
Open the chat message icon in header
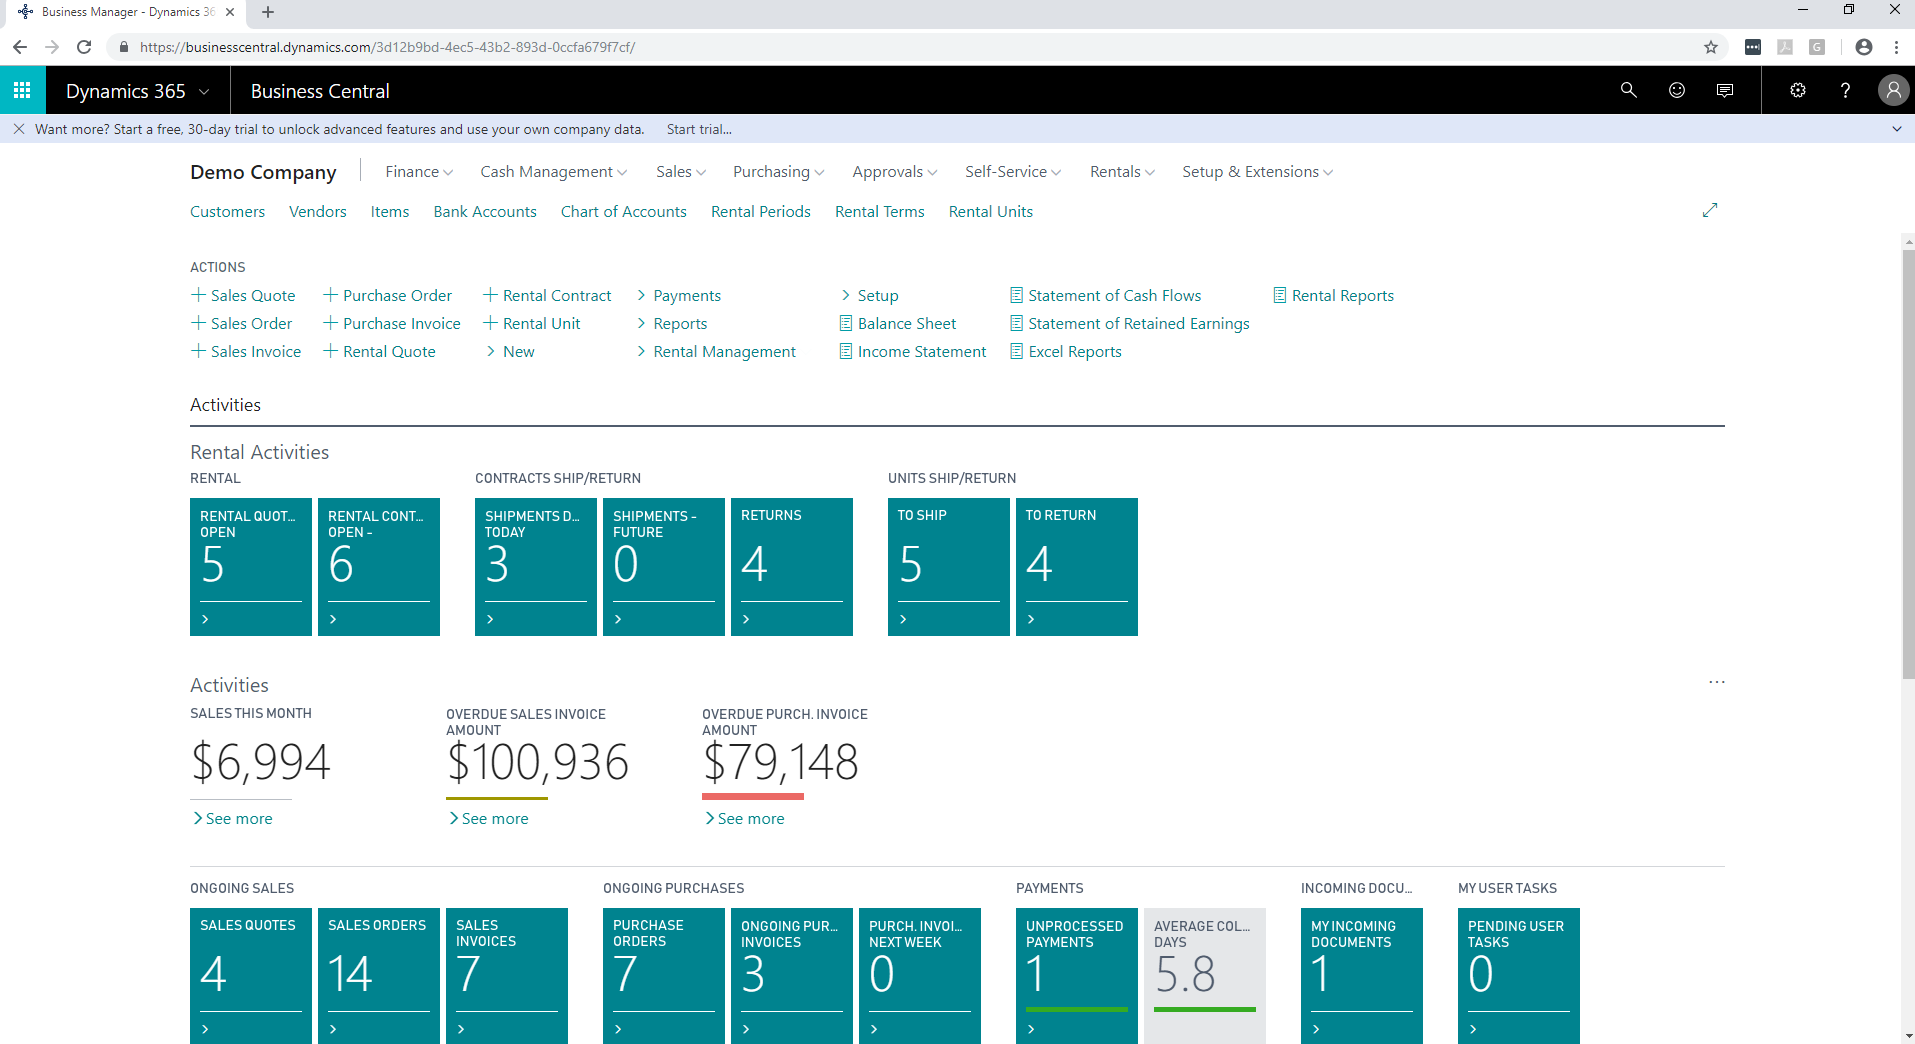[1725, 90]
